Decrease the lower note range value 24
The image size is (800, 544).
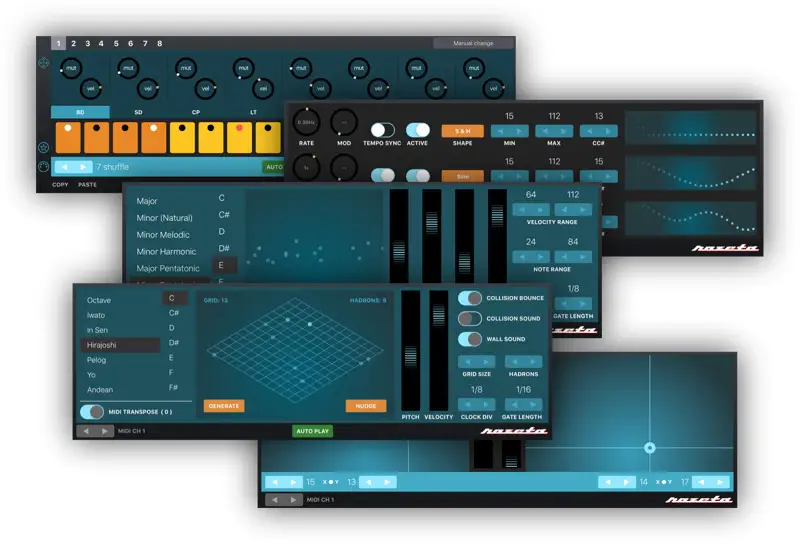(522, 257)
